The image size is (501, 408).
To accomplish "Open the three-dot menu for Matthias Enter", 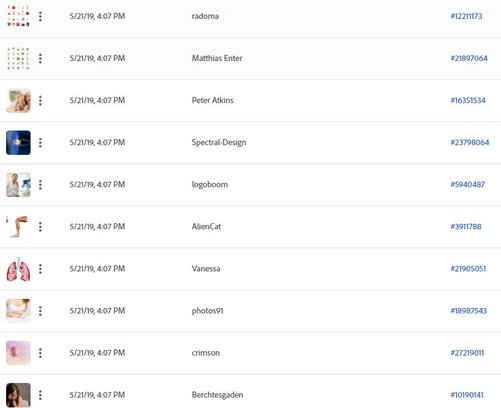I will coord(40,58).
